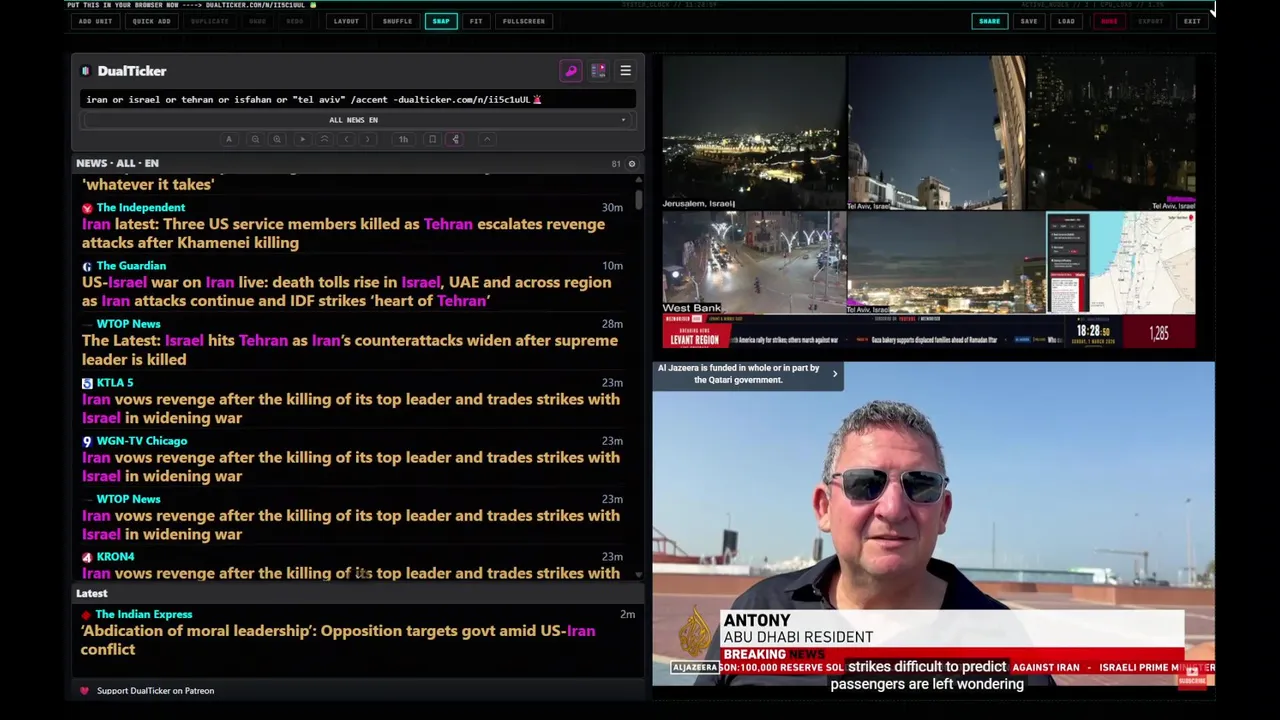Click the West Bank street camera thumbnail

(x=754, y=263)
